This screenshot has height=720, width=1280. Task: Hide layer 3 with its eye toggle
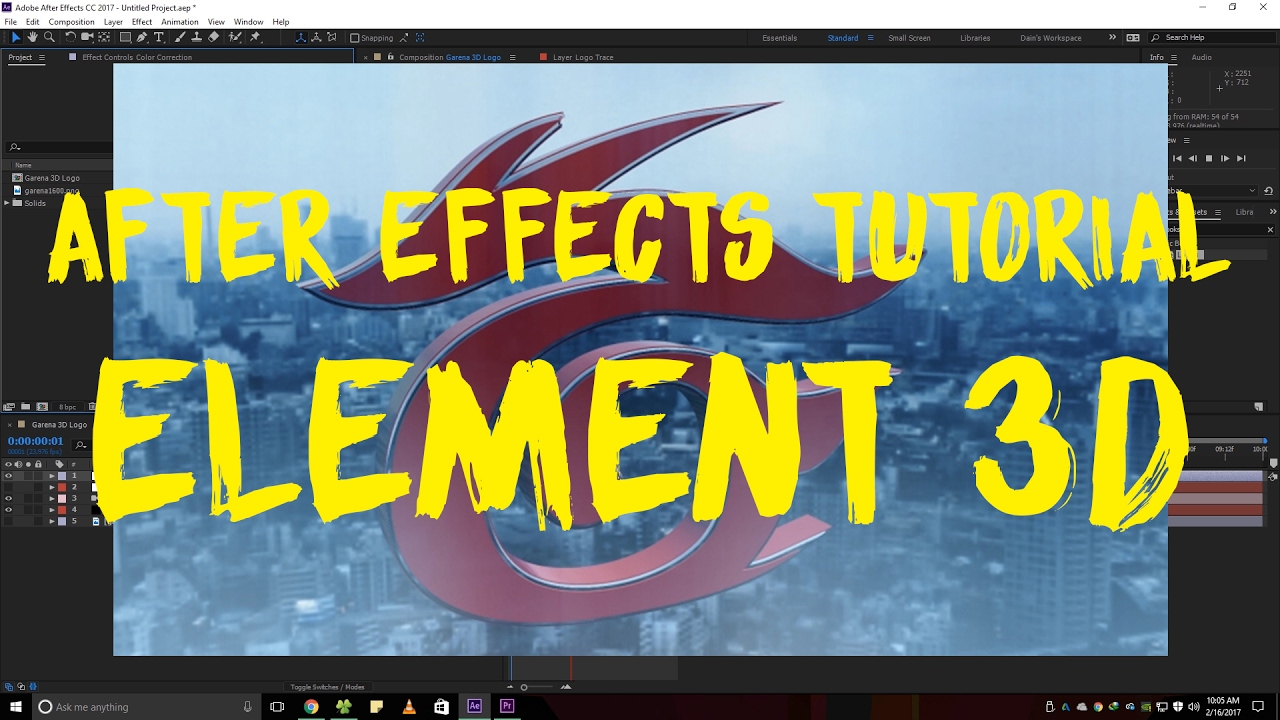point(8,498)
